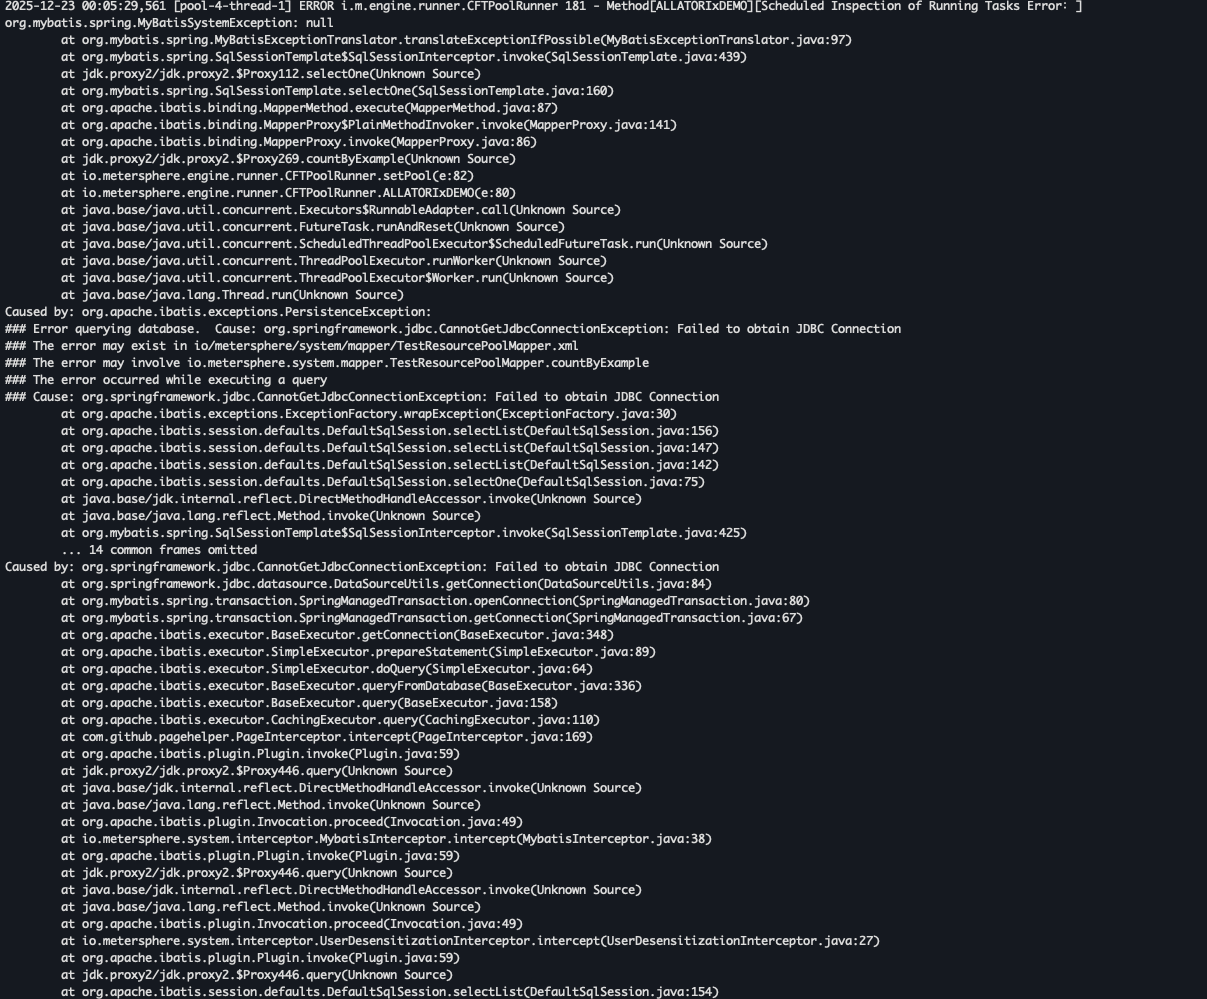Screen dimensions: 1207x999
Task: Click the Caused by PersistenceException line
Action: coord(218,312)
